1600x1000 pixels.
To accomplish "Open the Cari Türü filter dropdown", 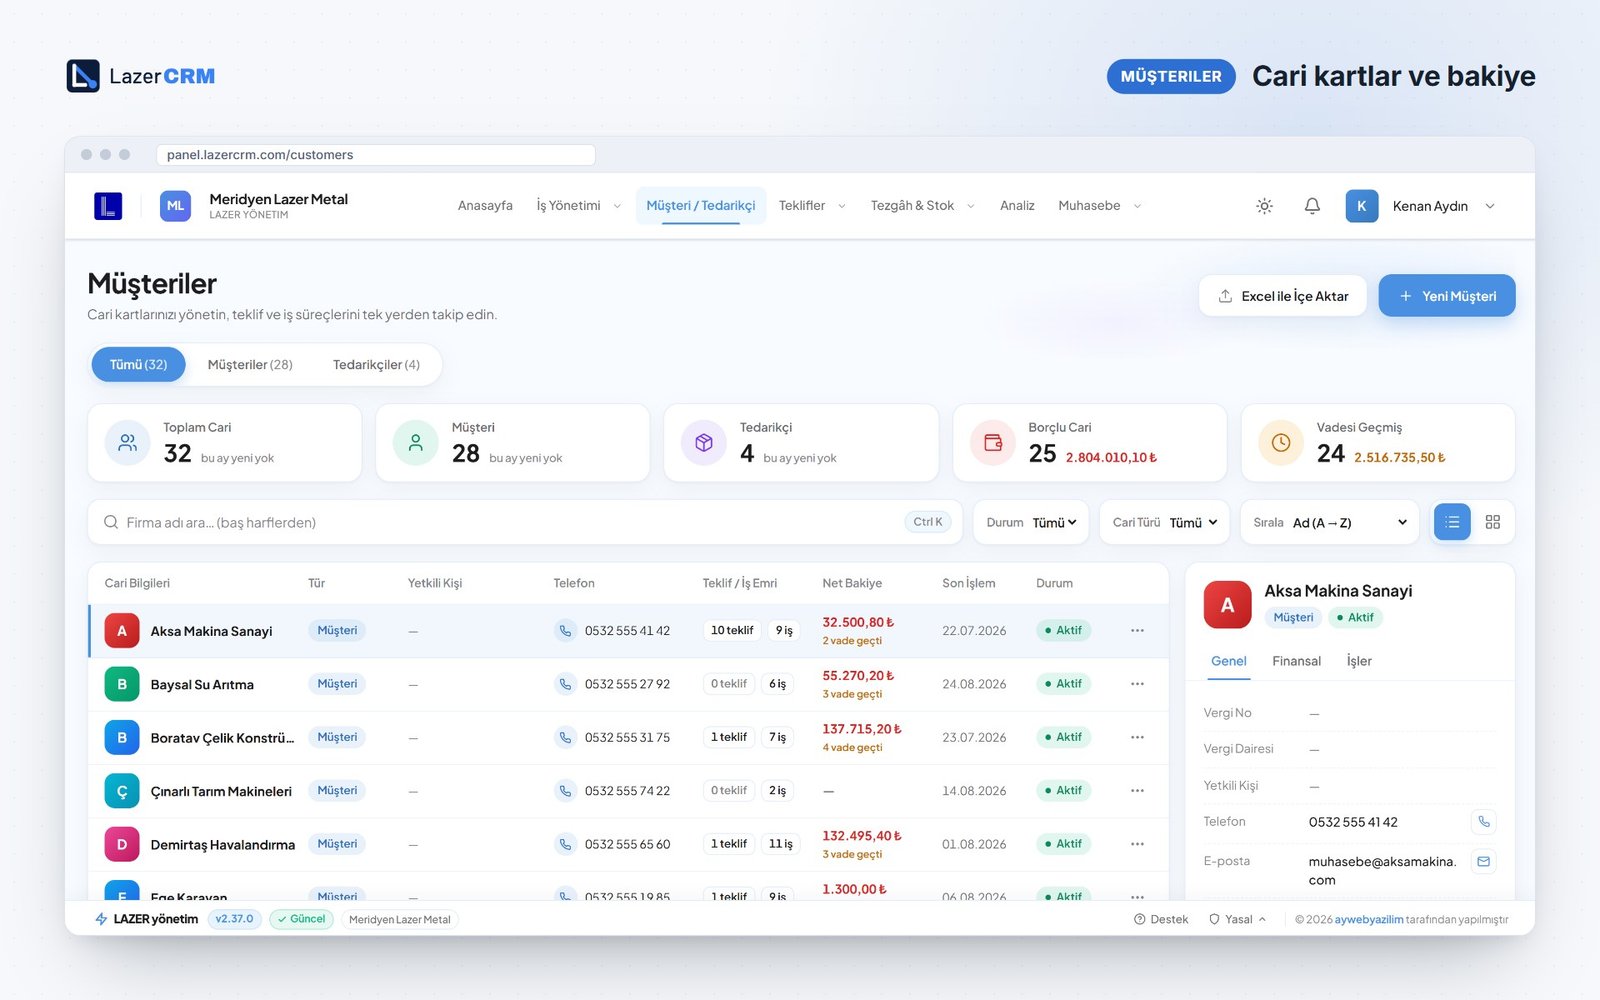I will pyautogui.click(x=1164, y=522).
